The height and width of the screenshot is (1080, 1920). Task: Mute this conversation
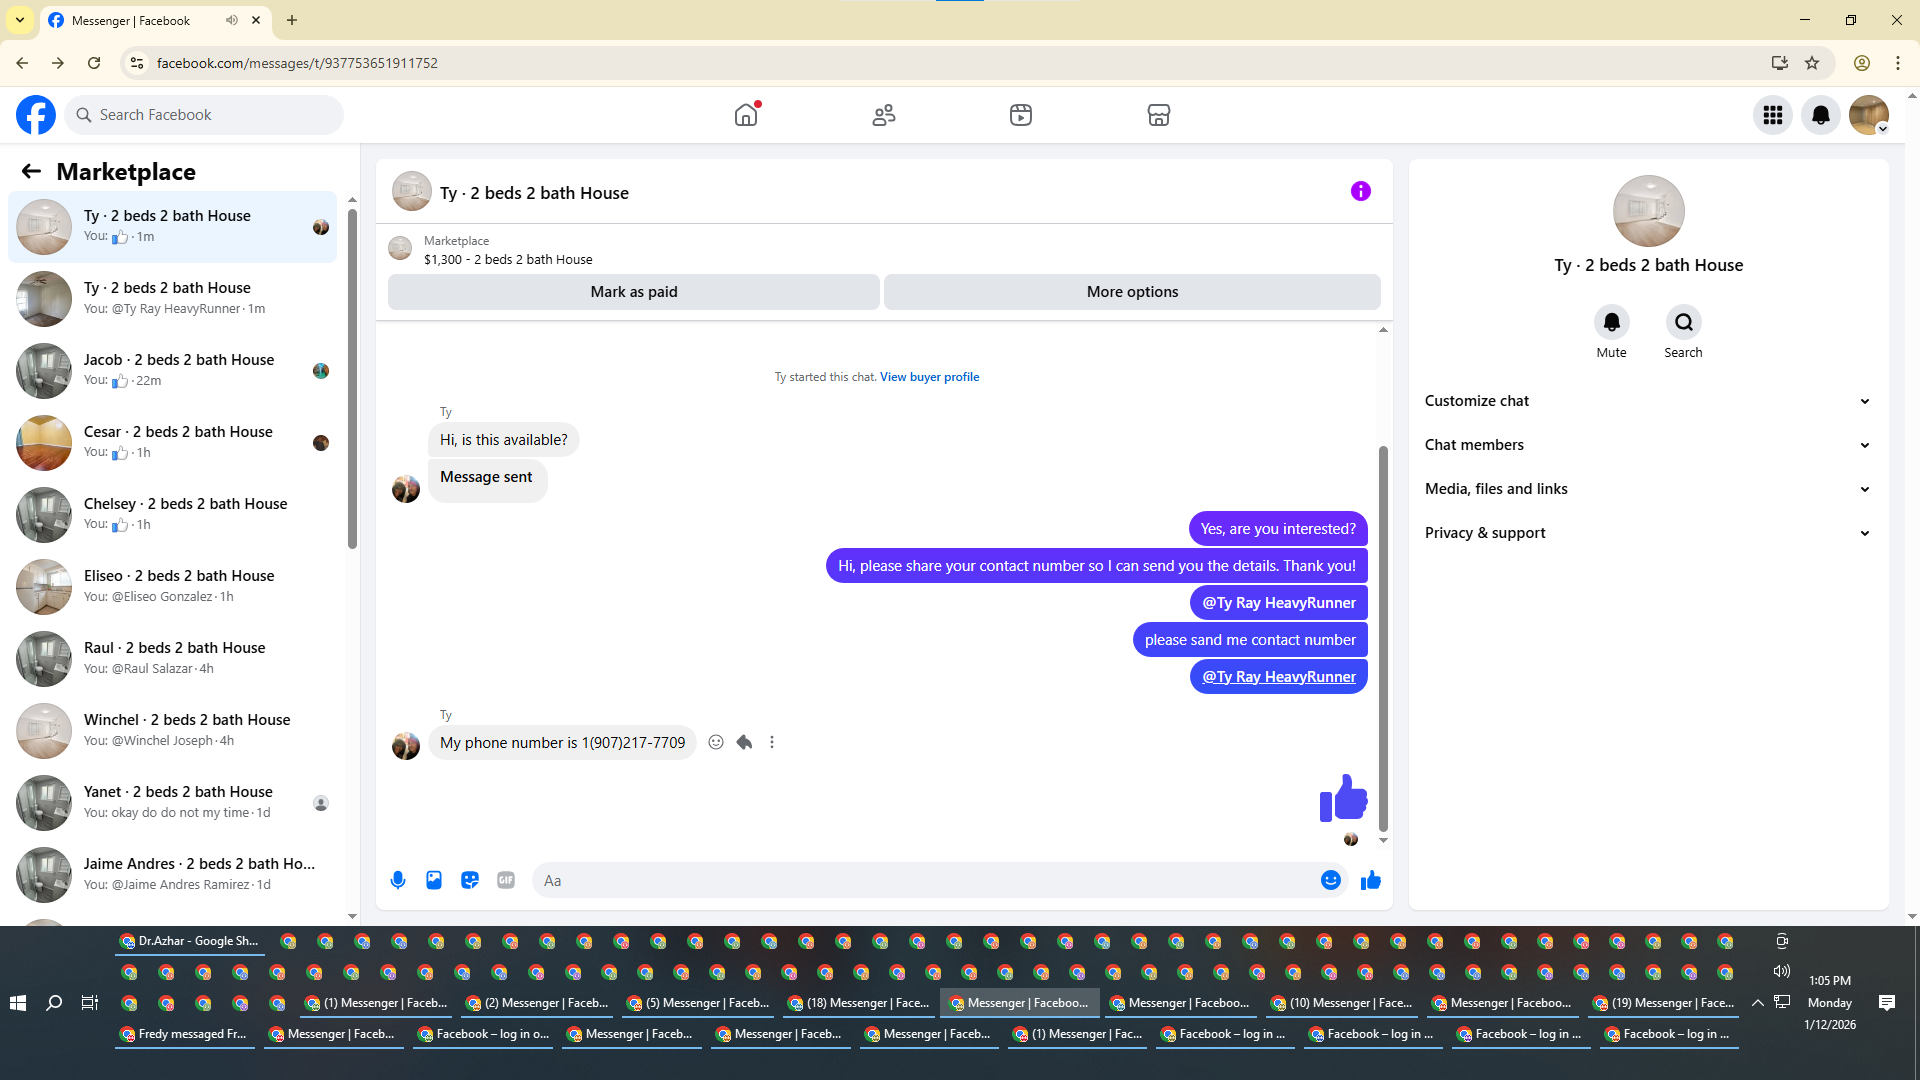pyautogui.click(x=1611, y=323)
